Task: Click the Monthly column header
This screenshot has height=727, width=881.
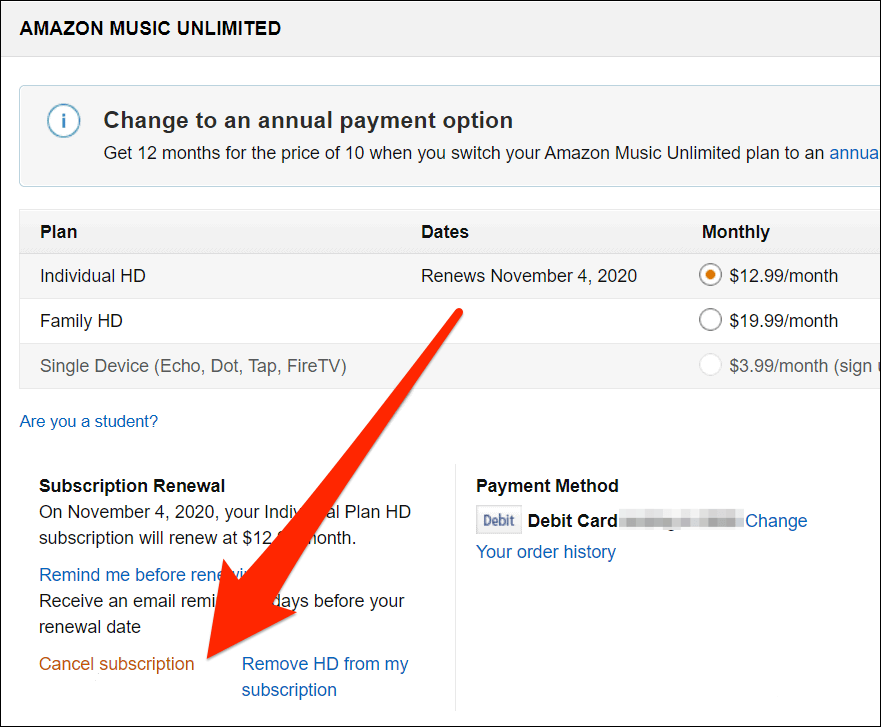Action: pos(735,232)
